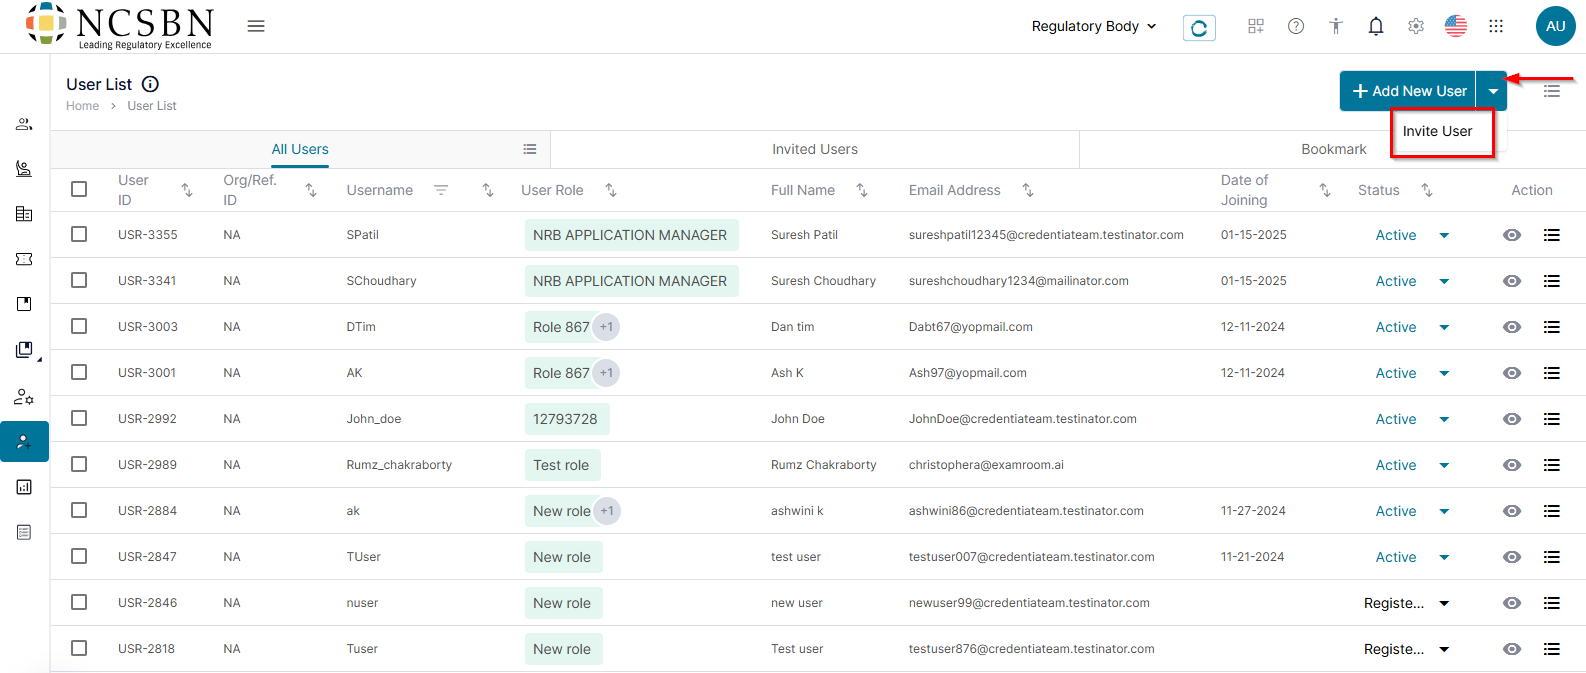View details of USR-3355 via eye icon

point(1512,235)
